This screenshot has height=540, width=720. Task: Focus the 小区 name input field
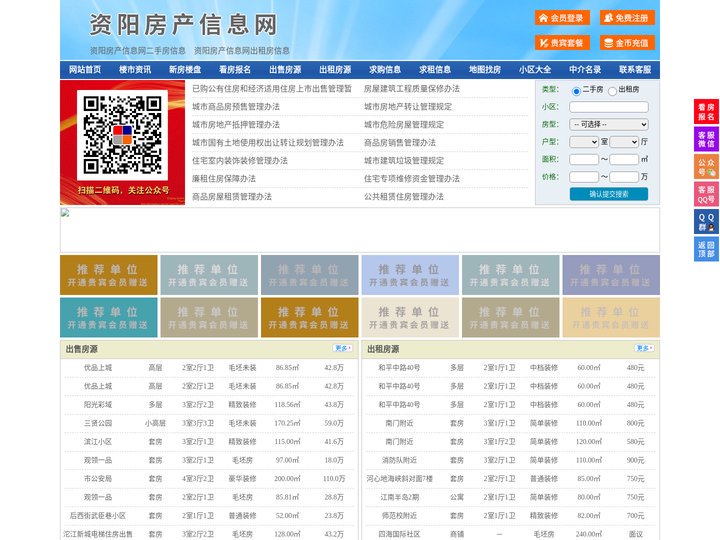609,107
